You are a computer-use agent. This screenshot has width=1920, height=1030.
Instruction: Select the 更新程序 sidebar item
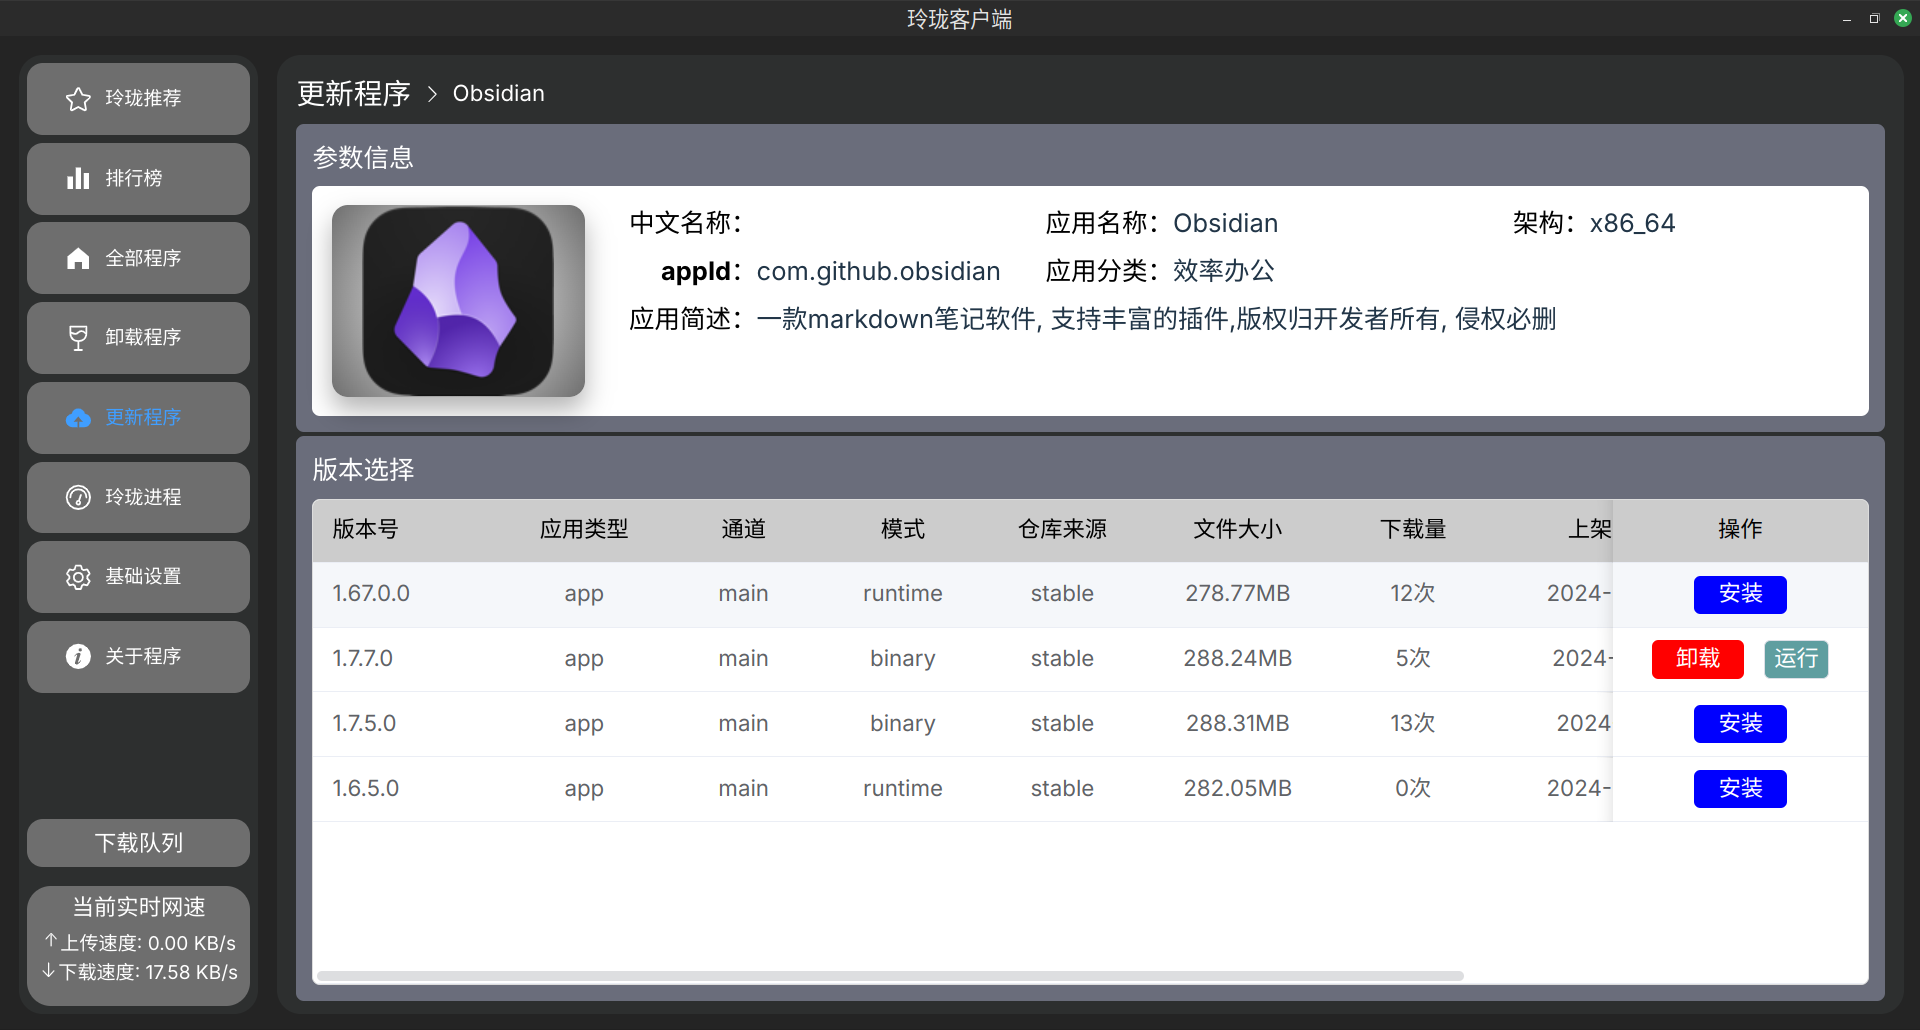[x=138, y=418]
